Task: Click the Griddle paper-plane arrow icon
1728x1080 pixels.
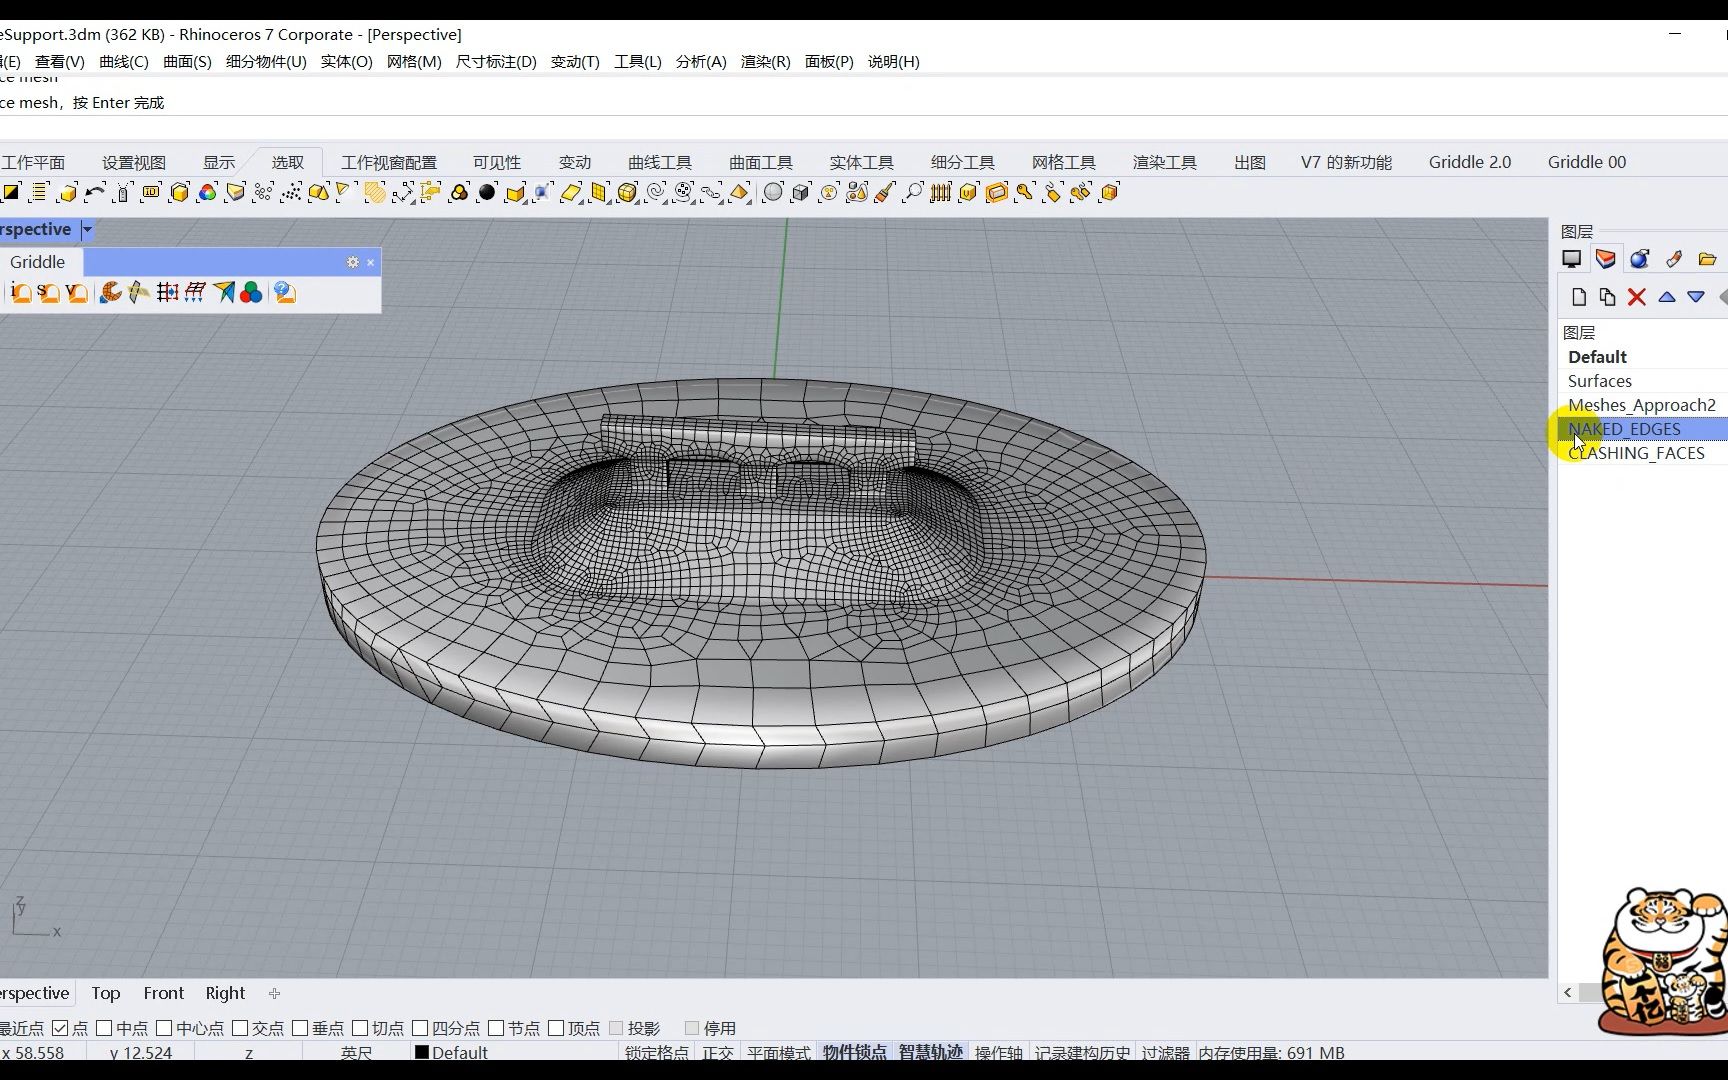Action: point(224,292)
